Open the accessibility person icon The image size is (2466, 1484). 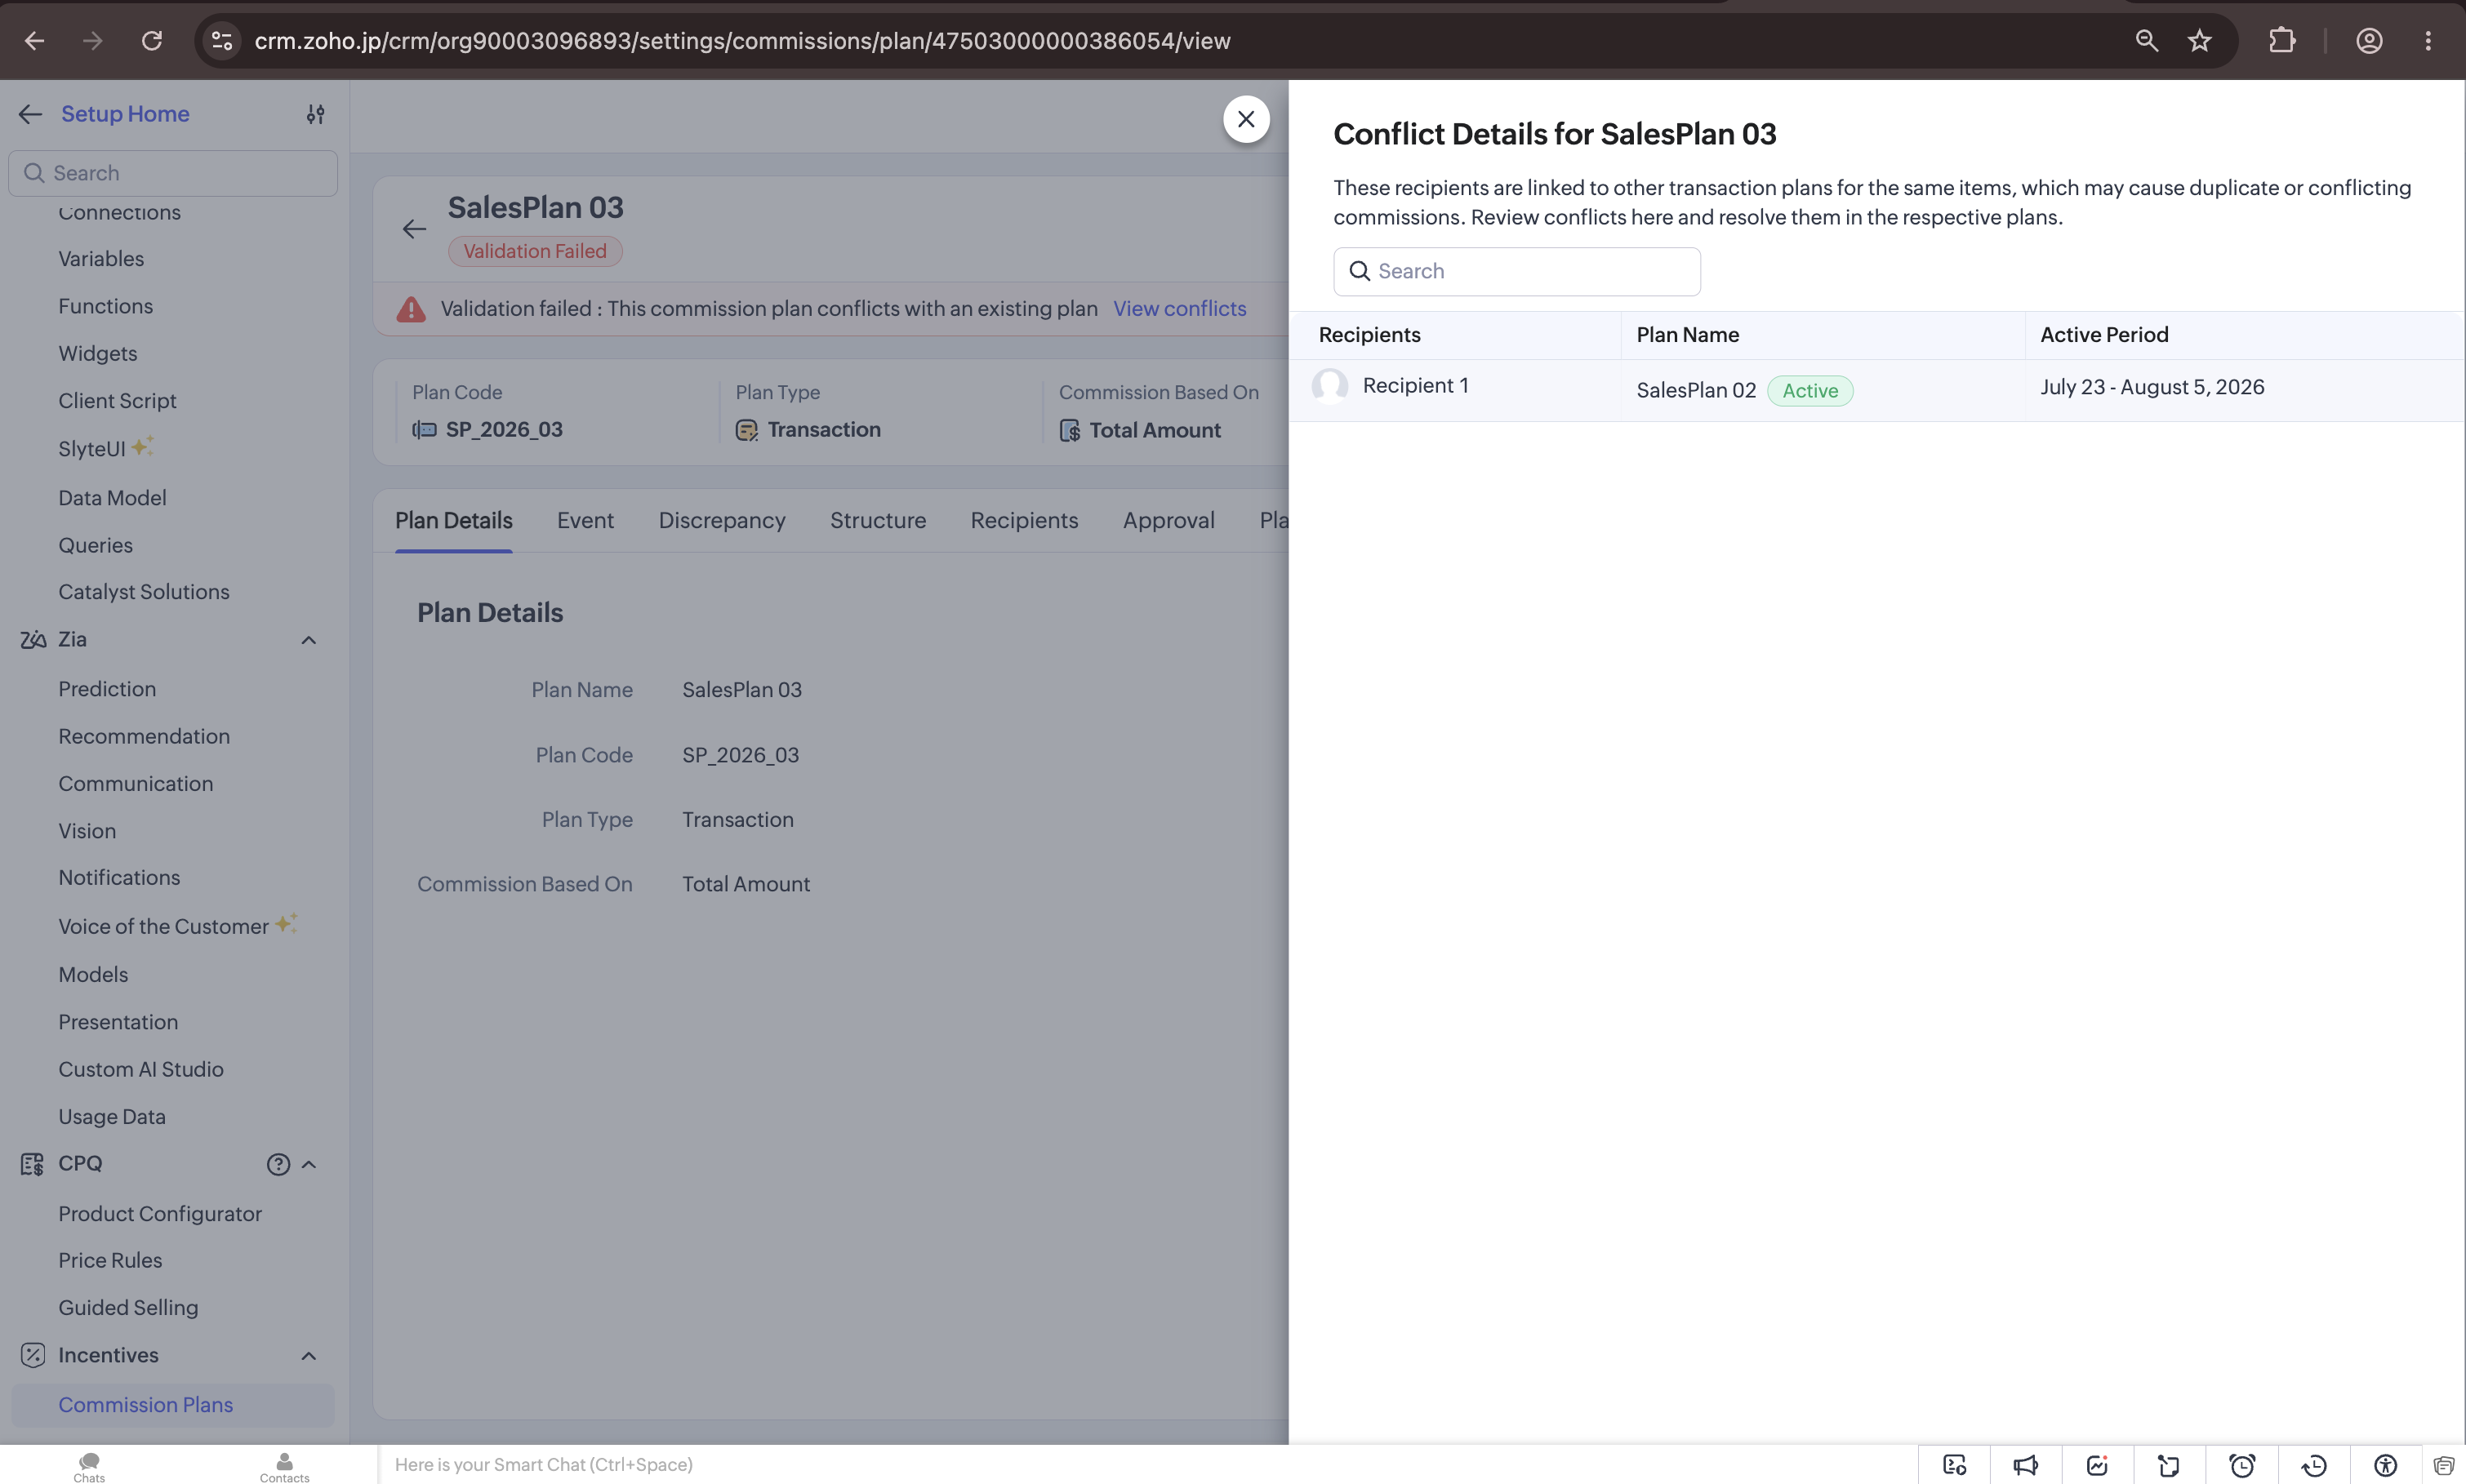pyautogui.click(x=2385, y=1465)
